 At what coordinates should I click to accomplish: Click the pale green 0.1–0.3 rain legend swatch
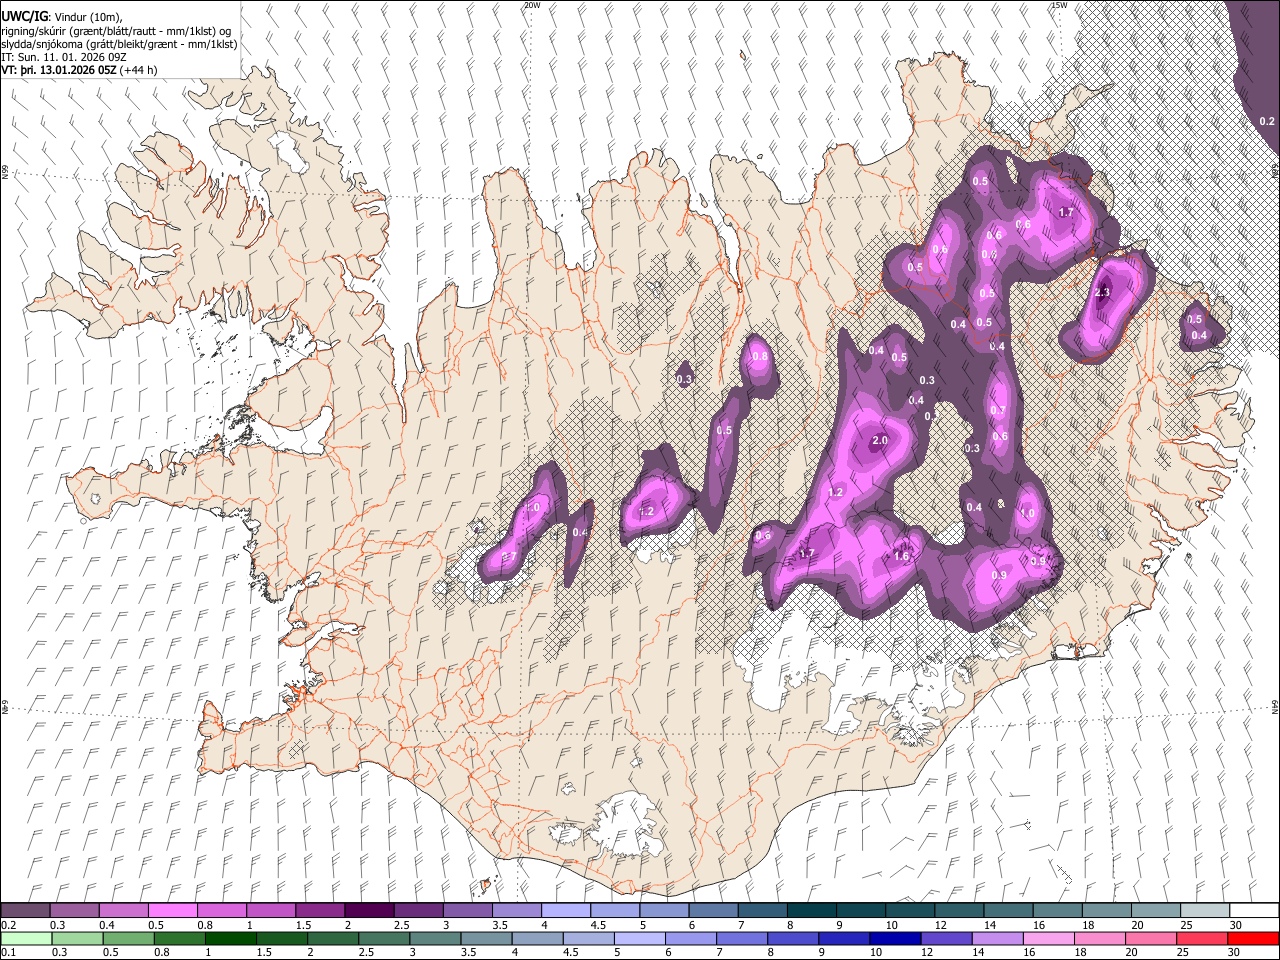25,939
